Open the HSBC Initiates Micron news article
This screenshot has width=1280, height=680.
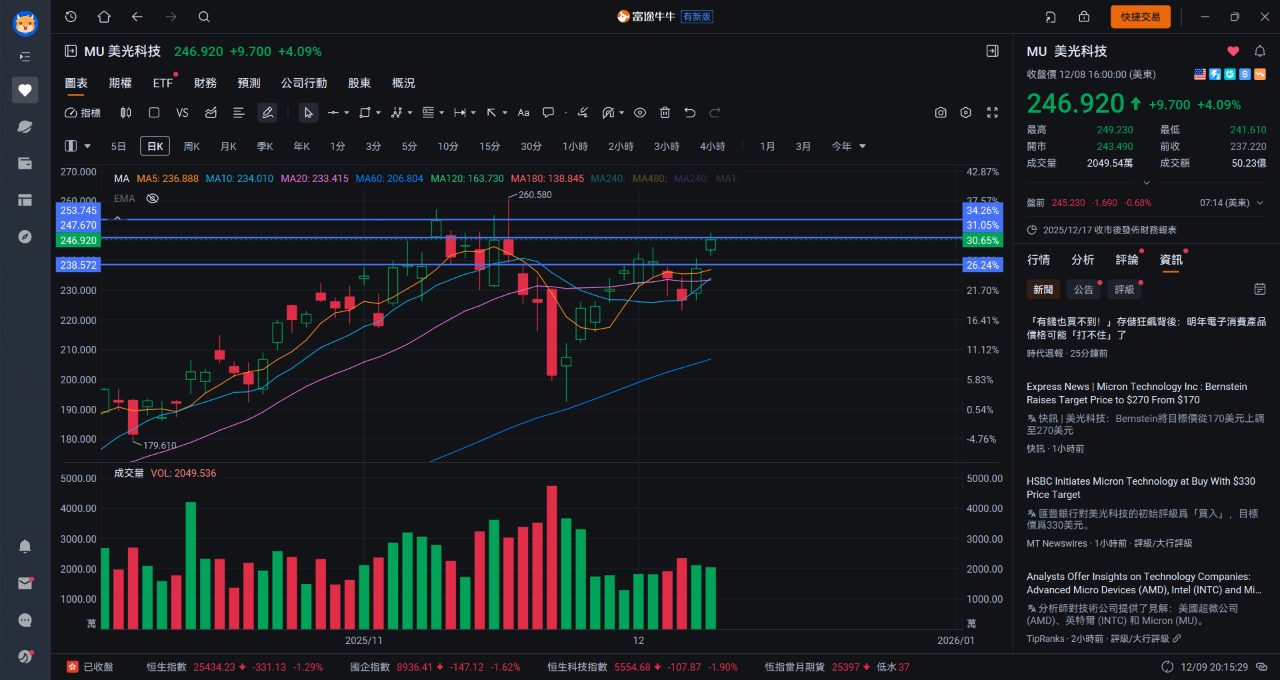coord(1141,488)
